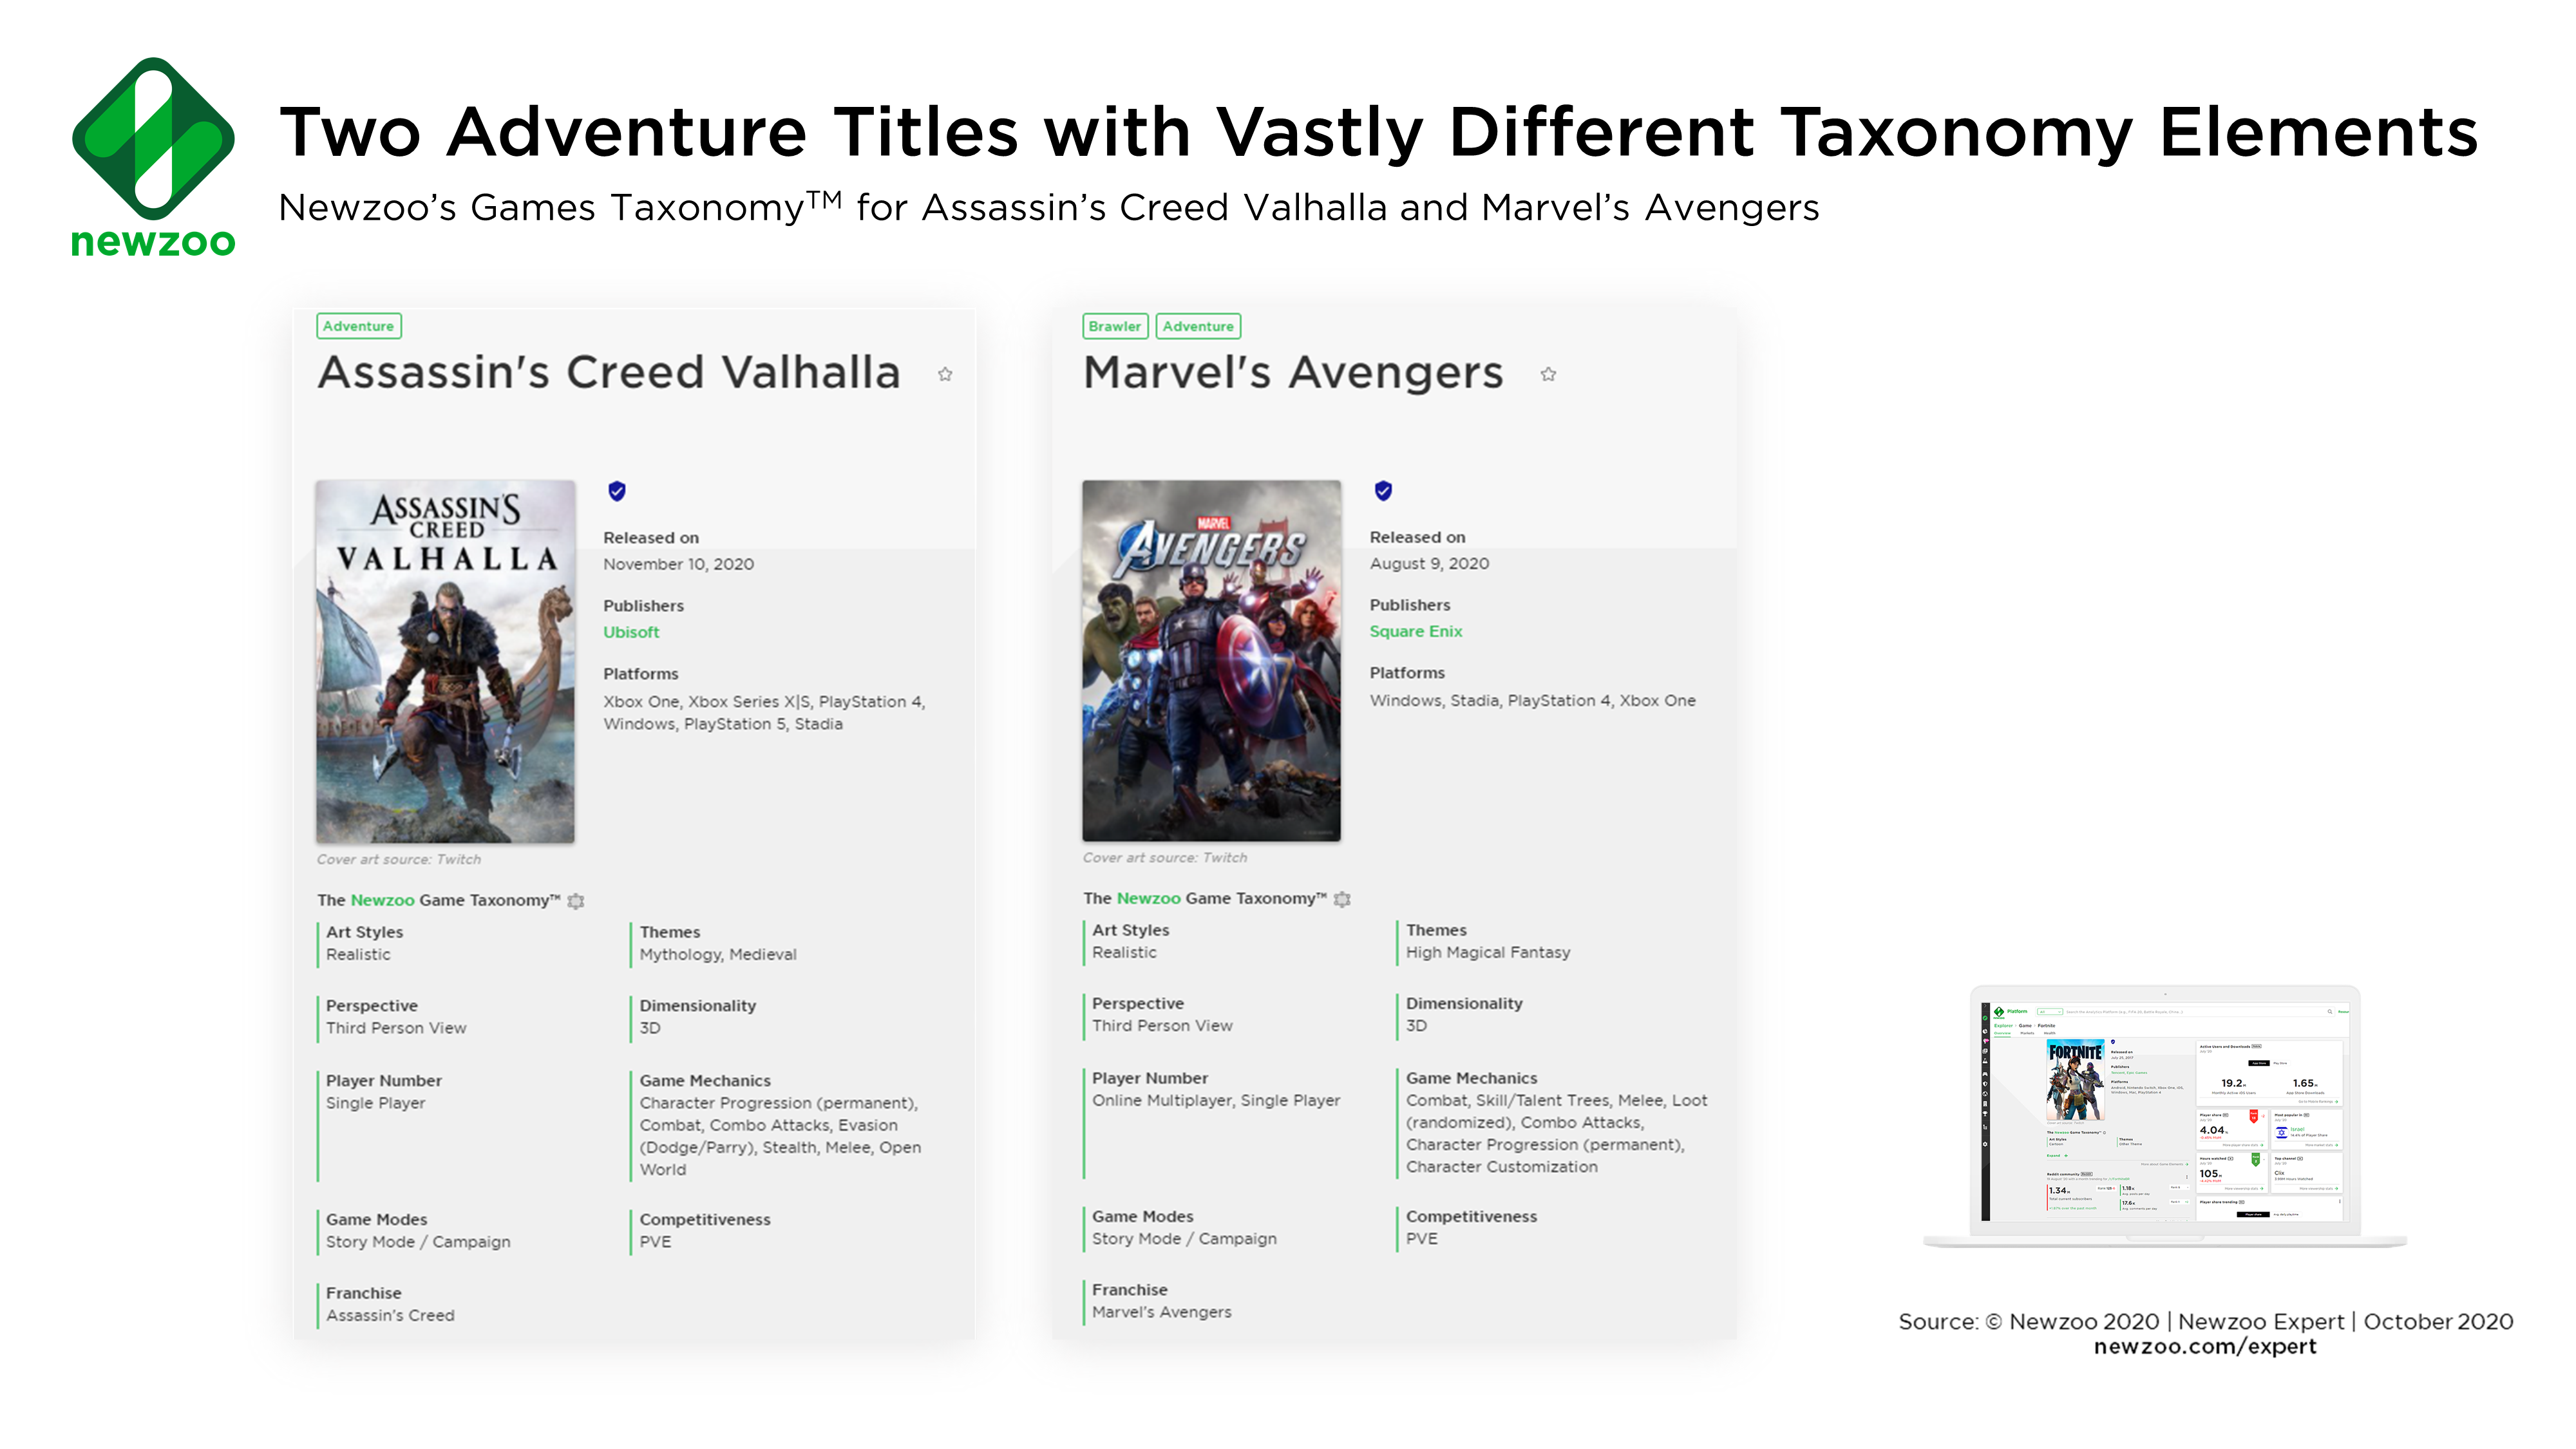Open taxonomy settings gear for Valhalla
Viewport: 2576px width, 1449px height.
(576, 901)
